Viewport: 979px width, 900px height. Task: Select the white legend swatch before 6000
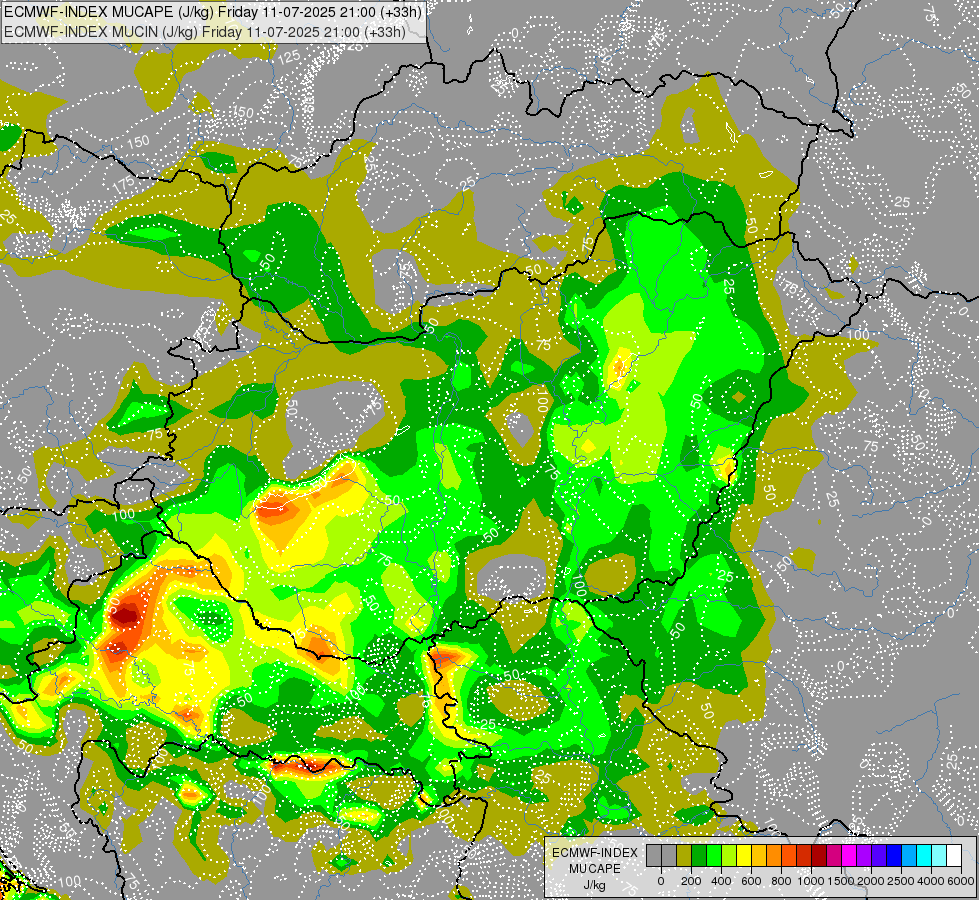tap(955, 855)
